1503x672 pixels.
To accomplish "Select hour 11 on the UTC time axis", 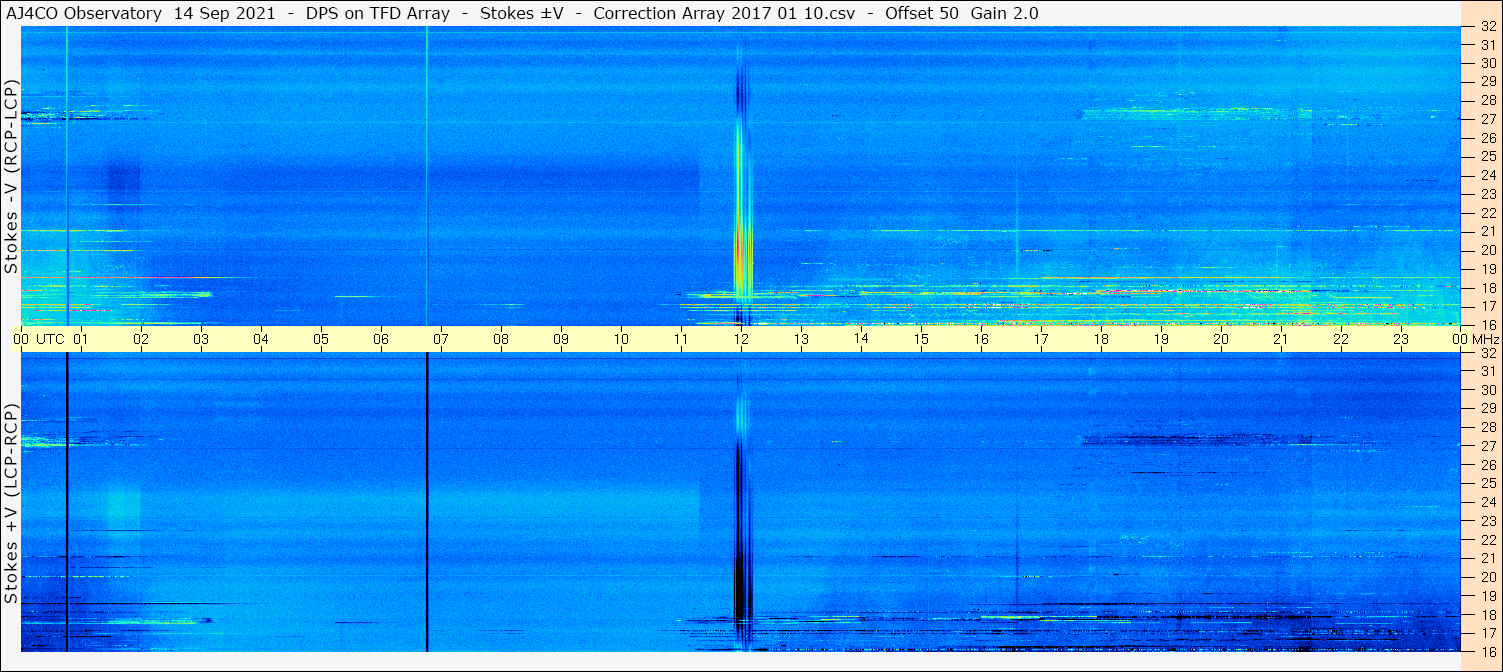I will (681, 339).
